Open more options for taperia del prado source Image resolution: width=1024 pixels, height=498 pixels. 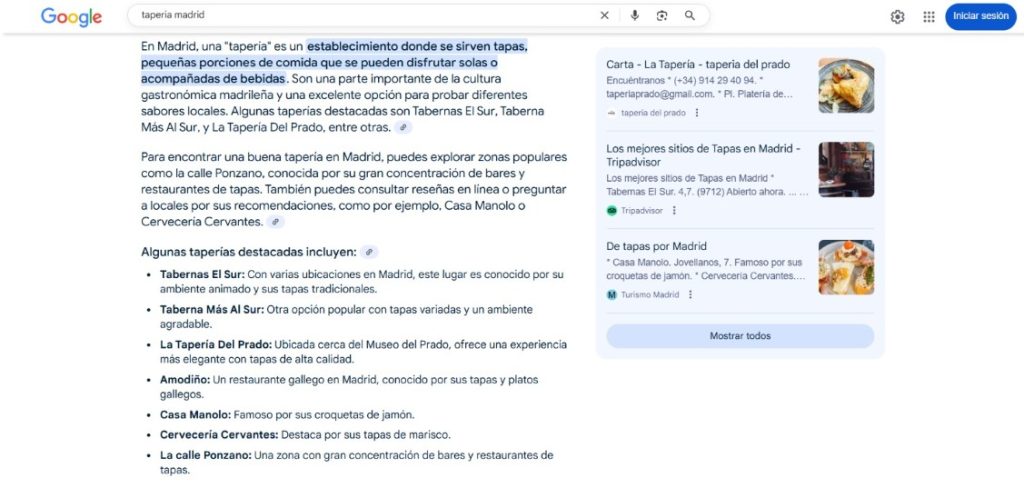point(697,112)
